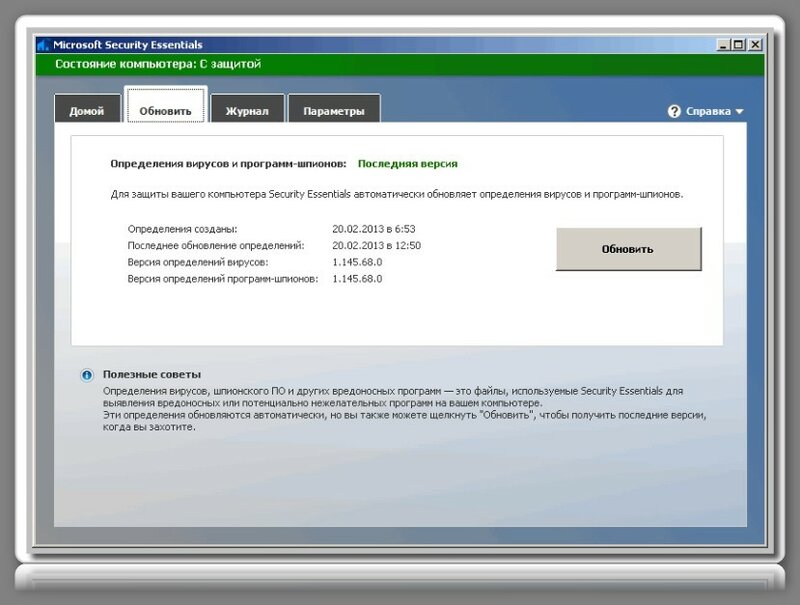800x605 pixels.
Task: Open the Домой tab
Action: coord(87,110)
